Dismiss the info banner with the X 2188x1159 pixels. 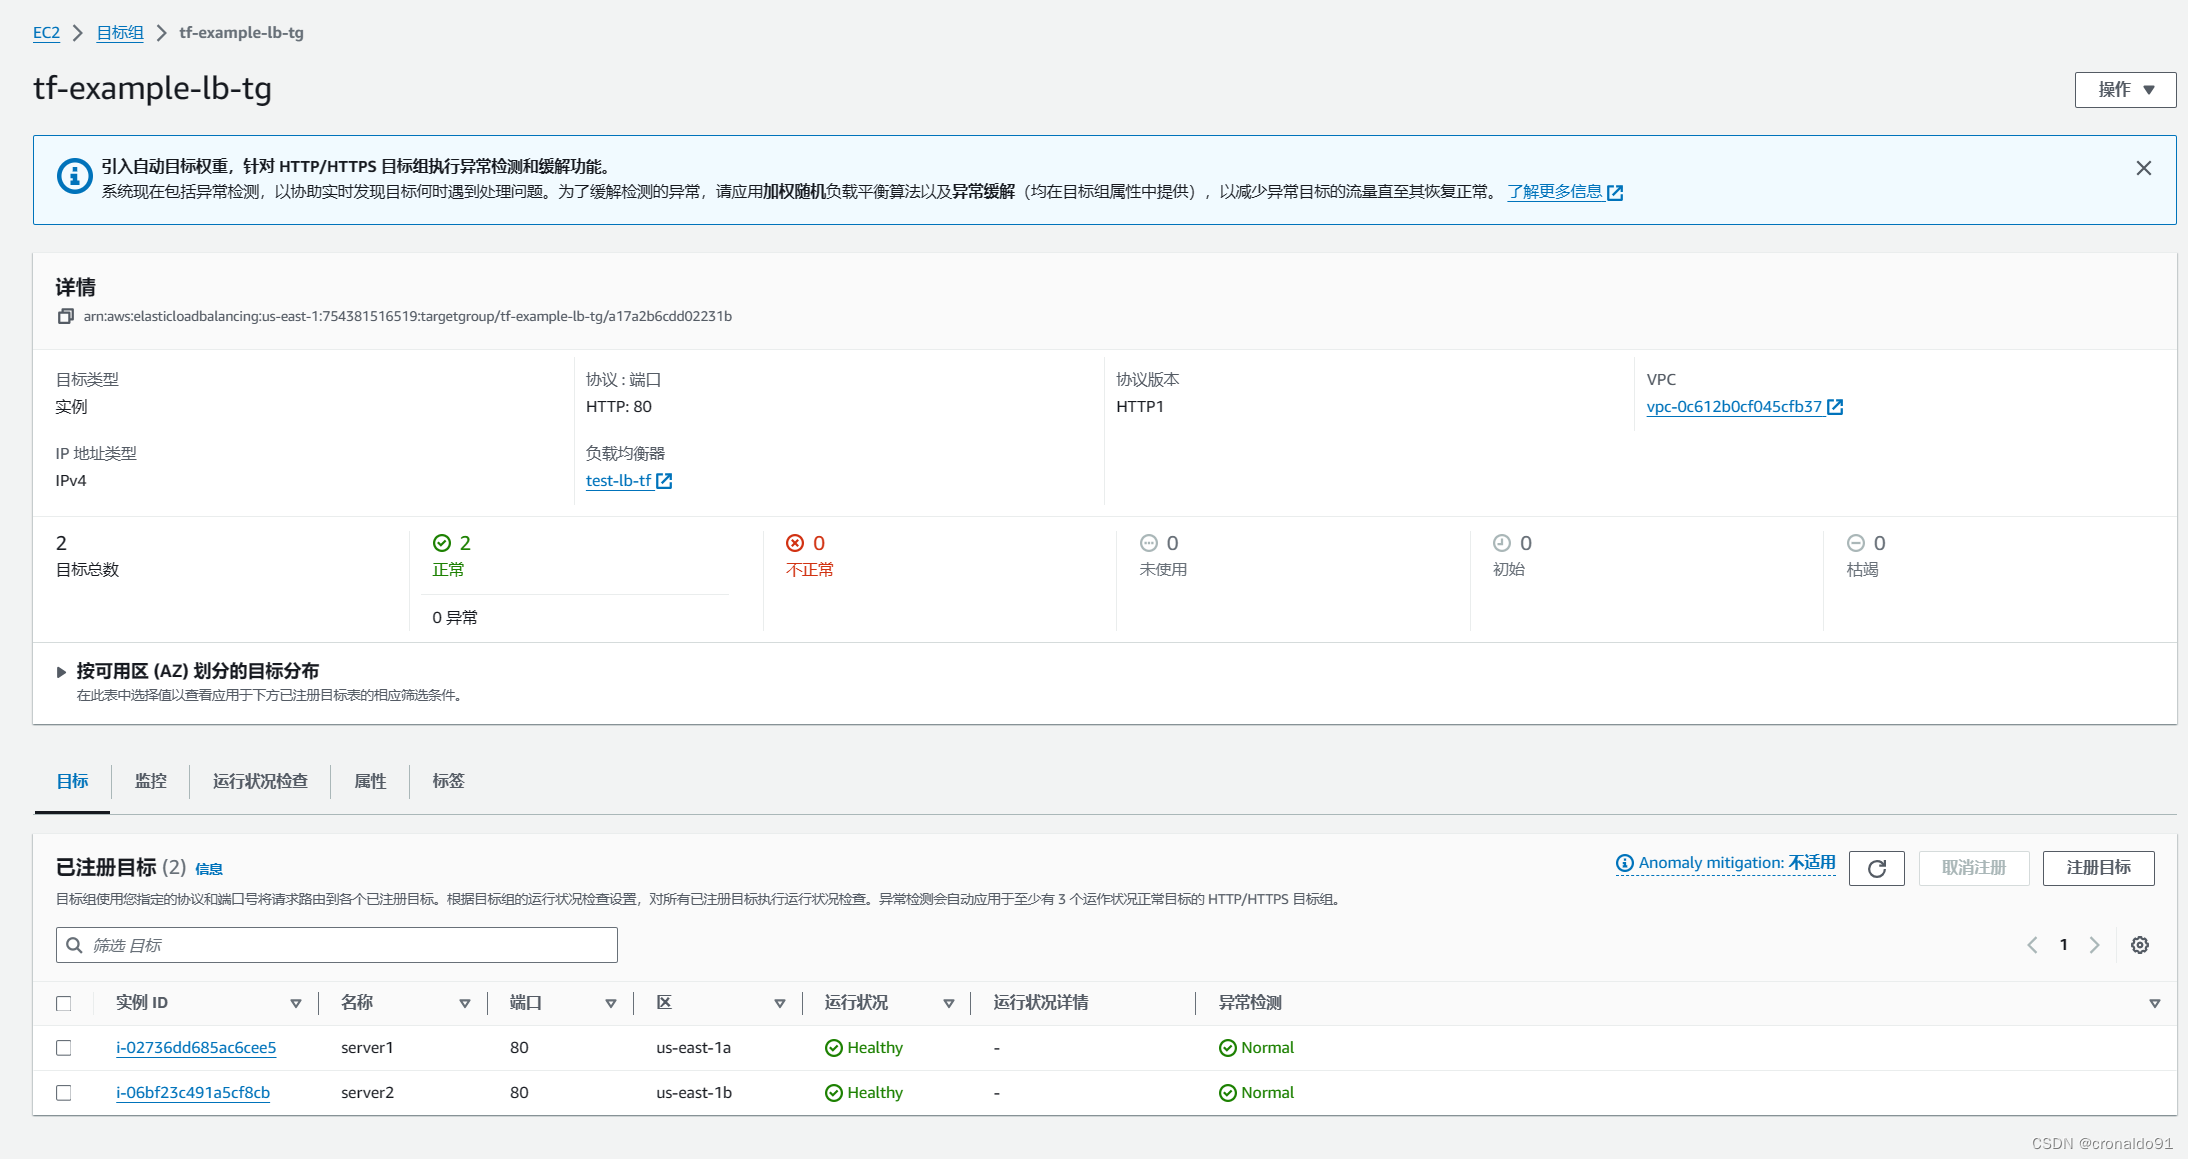2143,168
